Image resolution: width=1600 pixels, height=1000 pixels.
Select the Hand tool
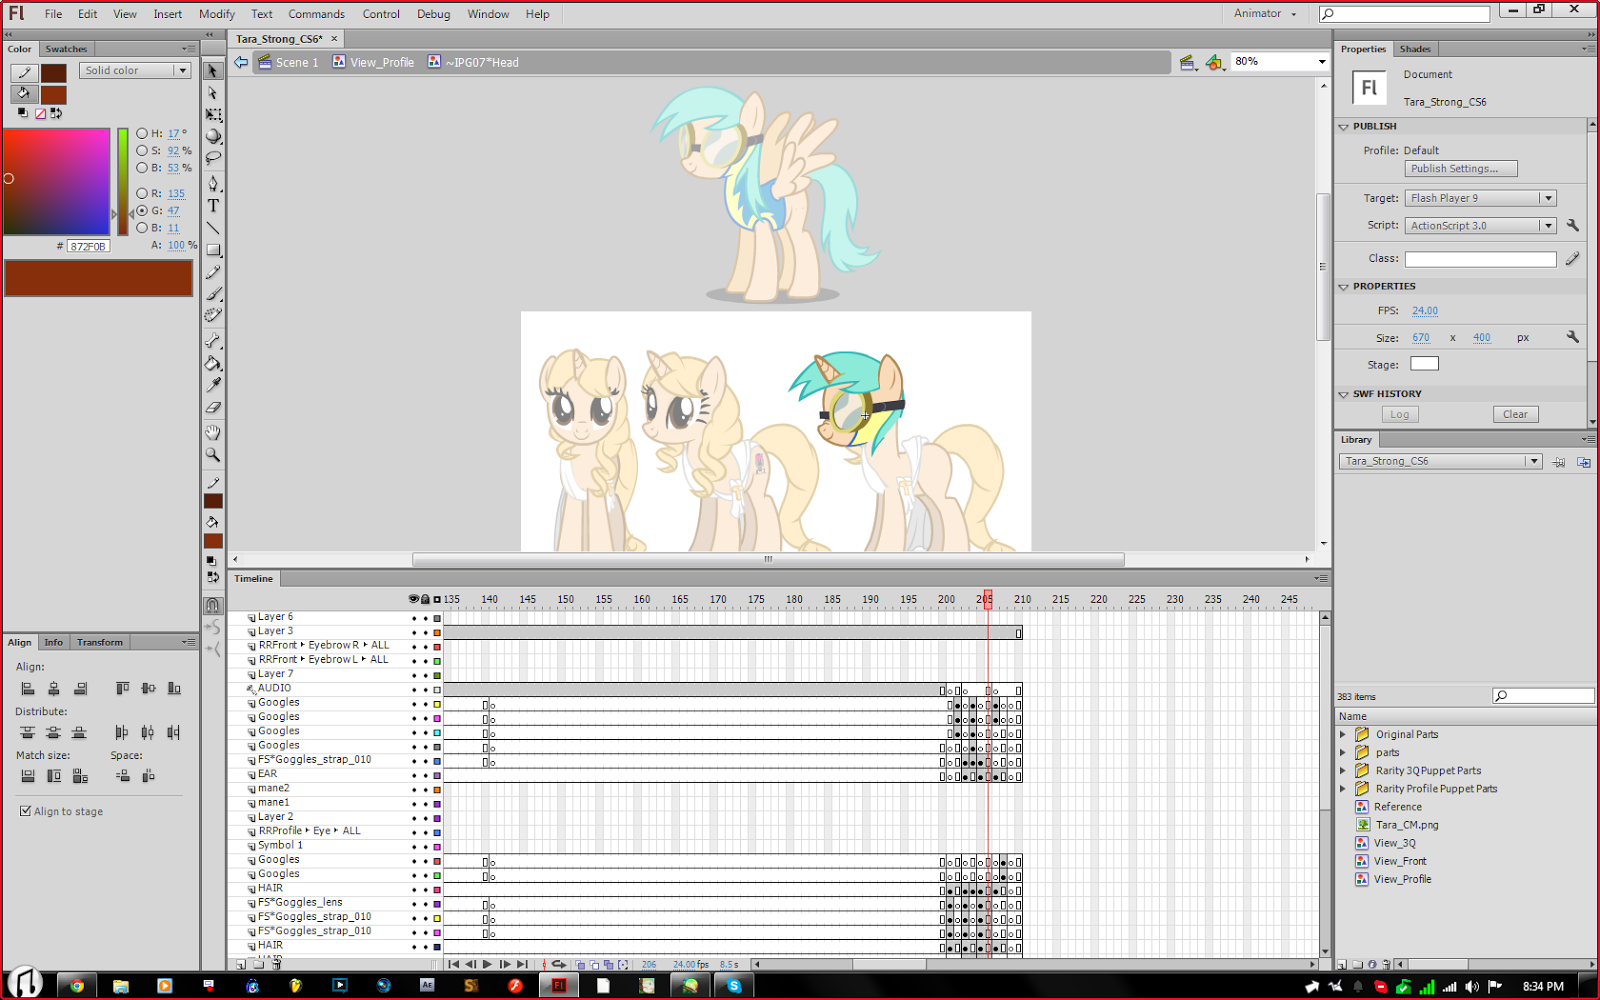(213, 433)
